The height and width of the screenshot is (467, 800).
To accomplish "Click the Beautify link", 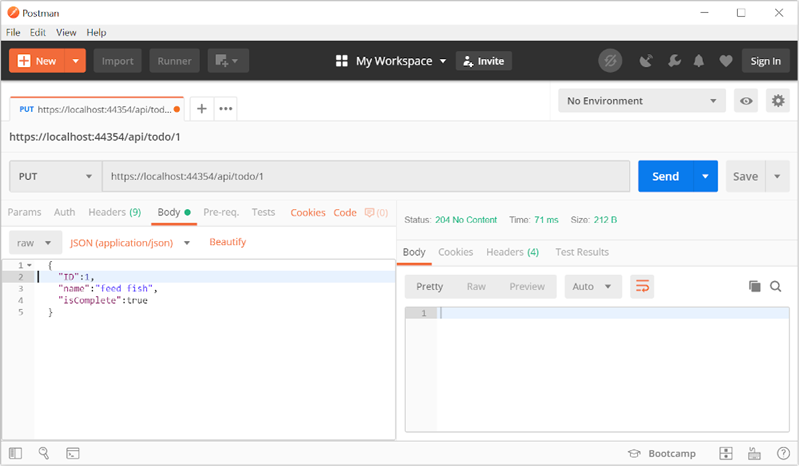I will tap(227, 242).
